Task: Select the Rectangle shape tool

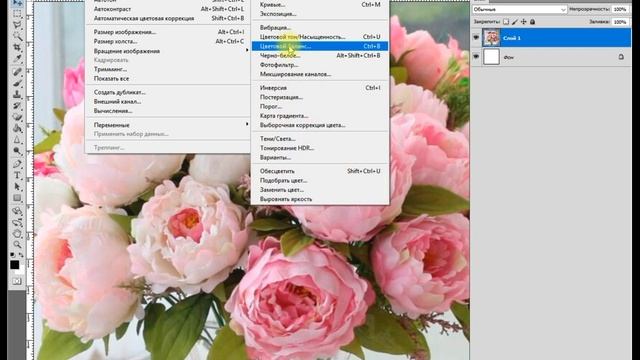Action: 17,198
